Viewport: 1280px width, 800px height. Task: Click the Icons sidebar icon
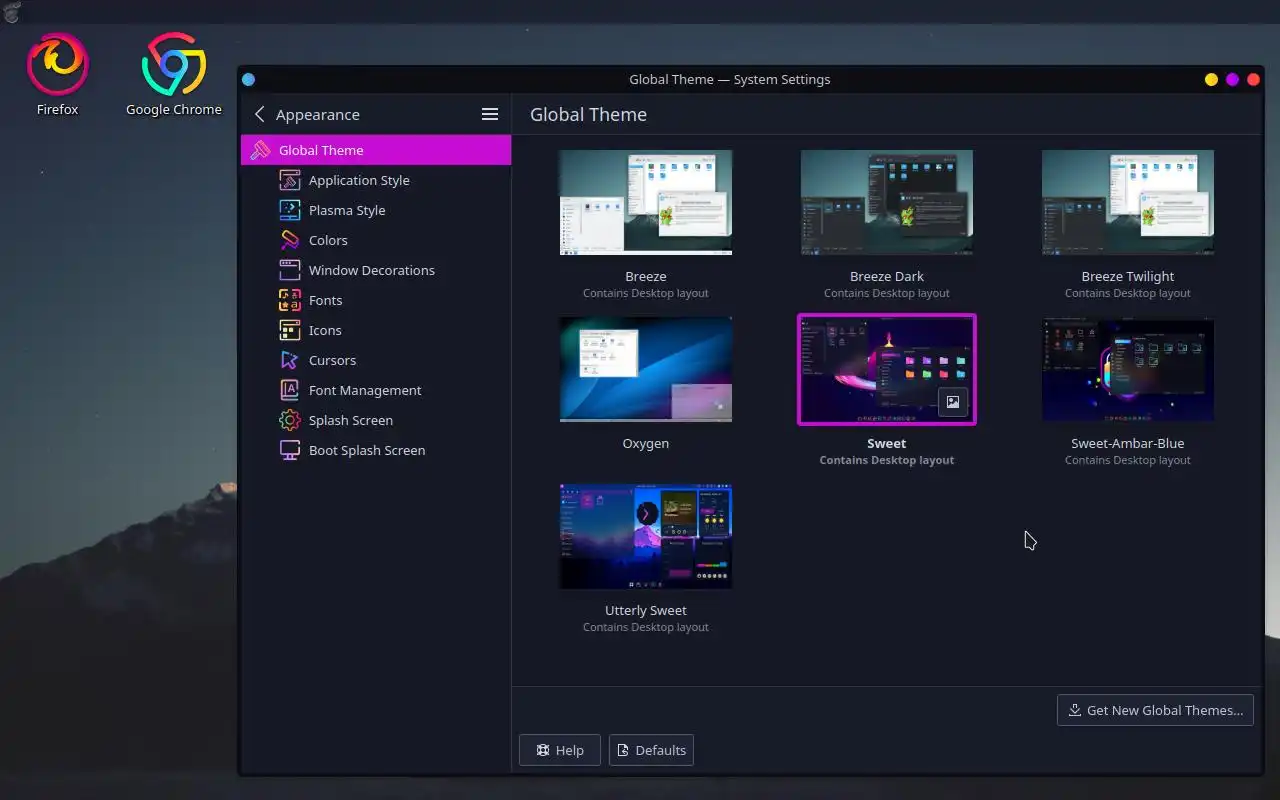coord(289,330)
